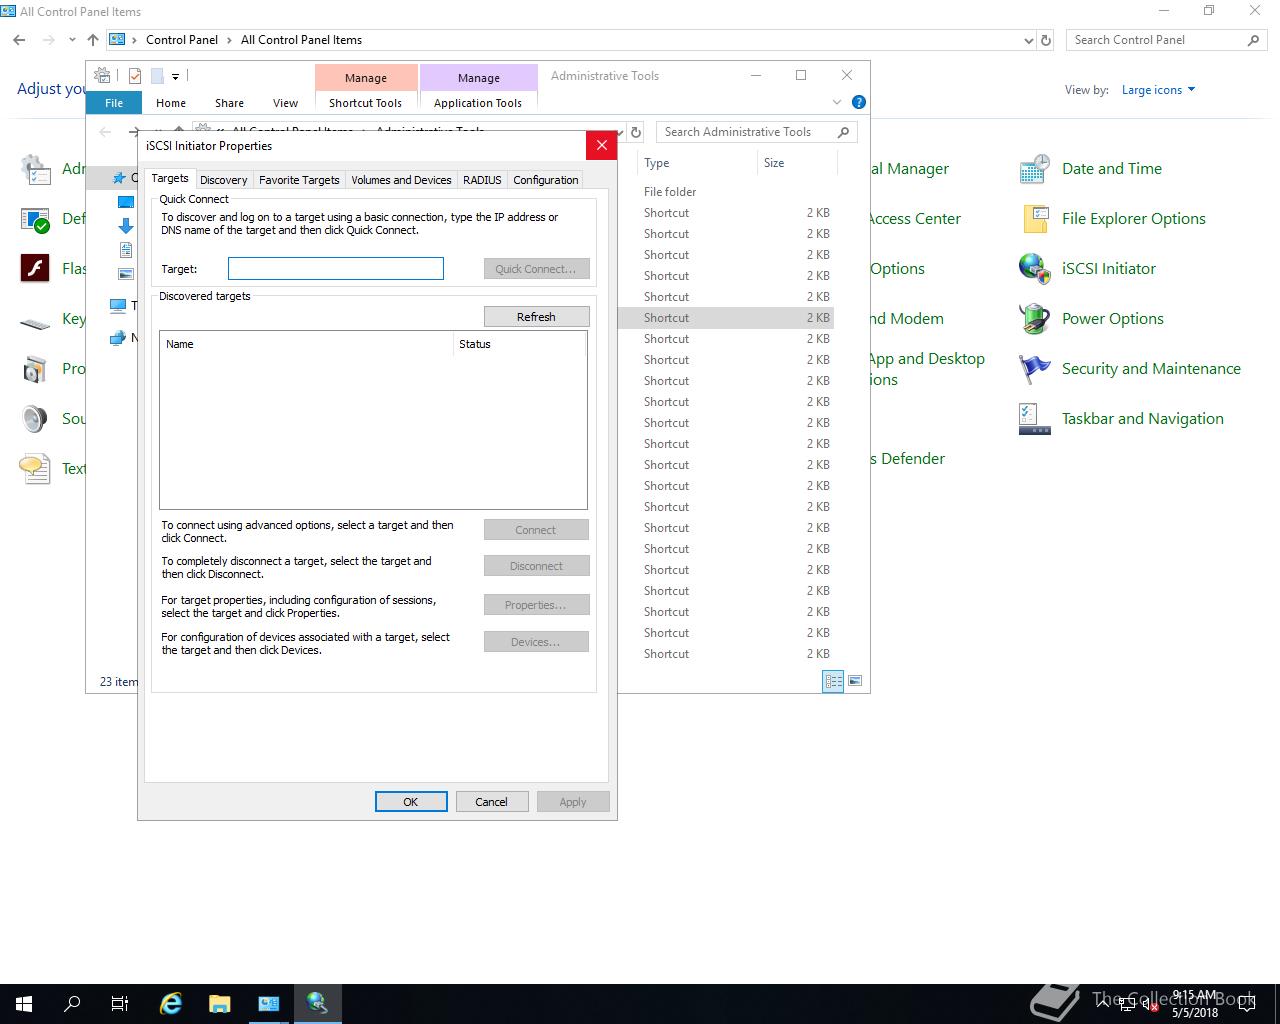
Task: Open the File menu in Administrative Tools
Action: coord(114,103)
